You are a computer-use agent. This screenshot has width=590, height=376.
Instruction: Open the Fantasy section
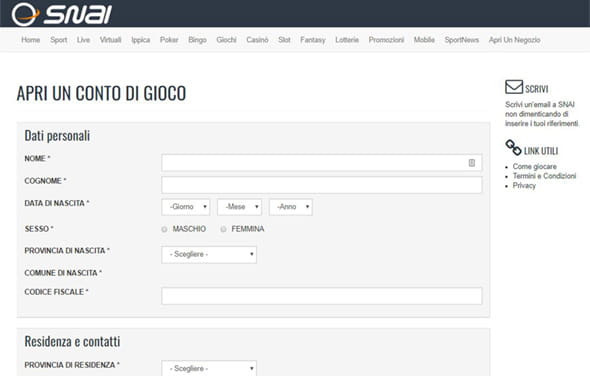313,40
